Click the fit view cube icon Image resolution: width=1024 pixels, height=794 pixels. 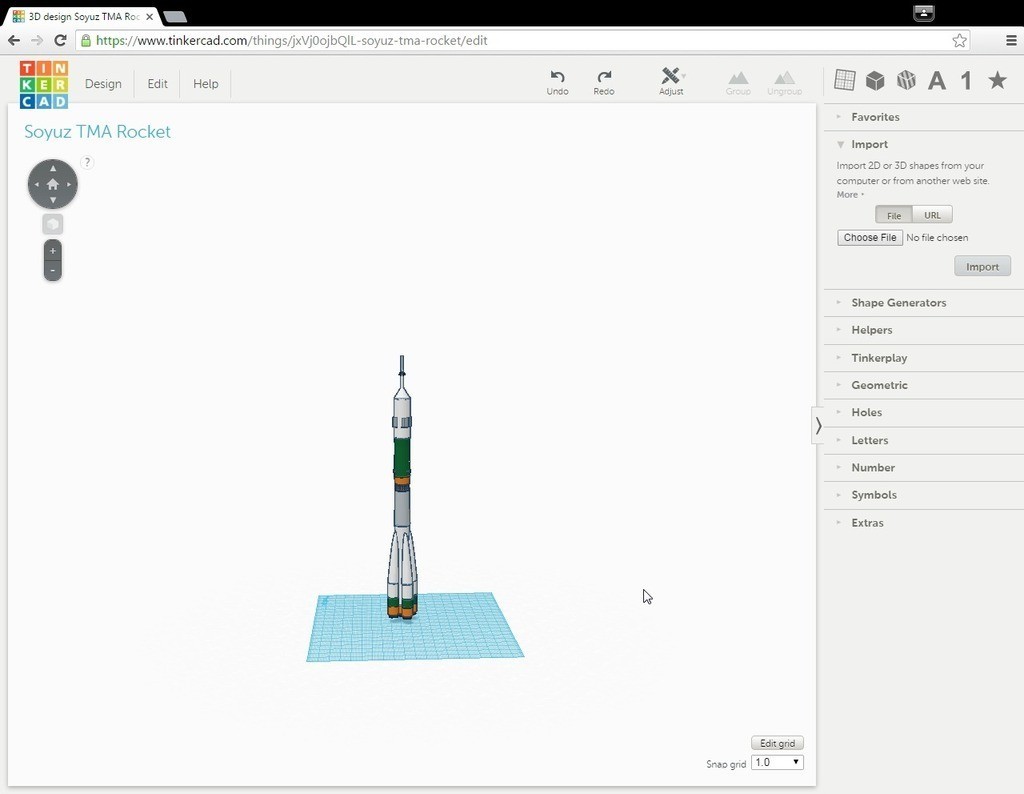(53, 224)
